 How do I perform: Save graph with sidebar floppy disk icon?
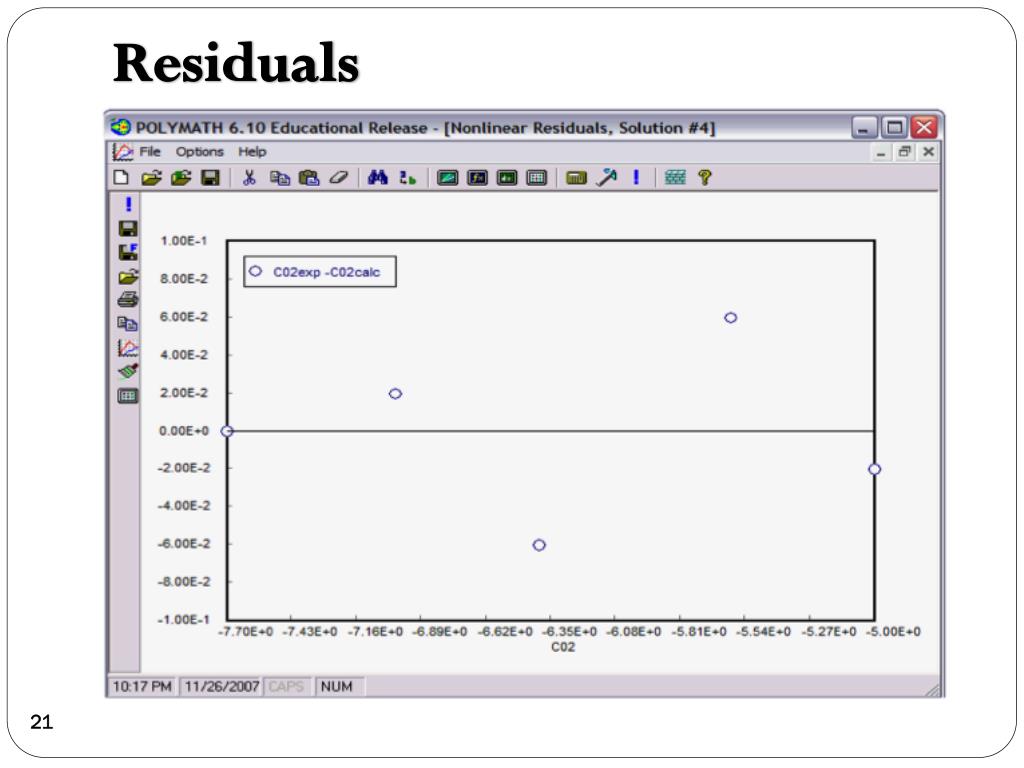[128, 229]
